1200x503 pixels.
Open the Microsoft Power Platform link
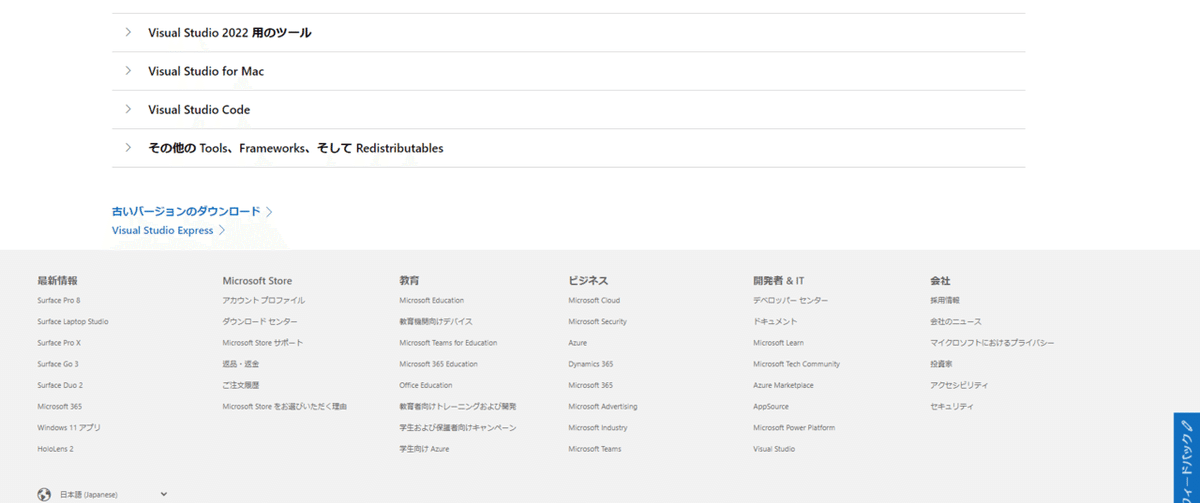(794, 428)
